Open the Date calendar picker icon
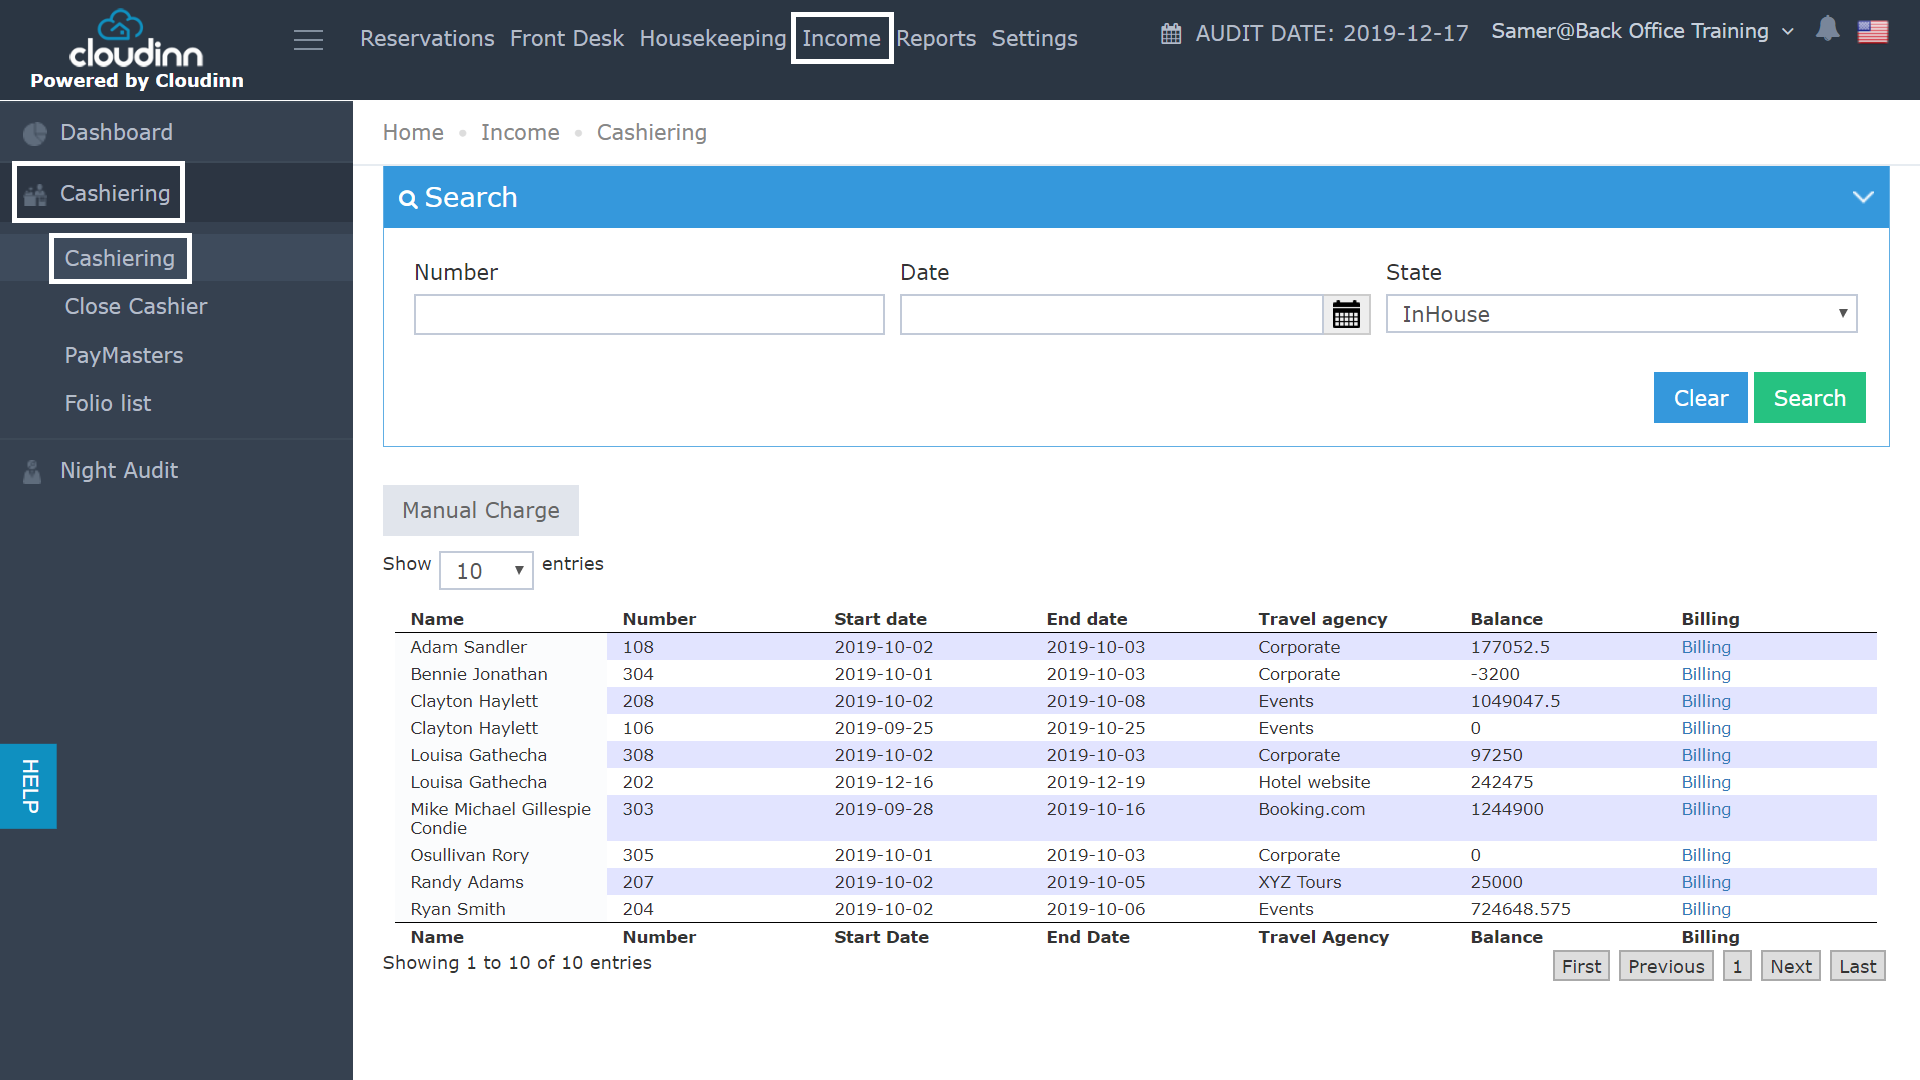 point(1346,315)
